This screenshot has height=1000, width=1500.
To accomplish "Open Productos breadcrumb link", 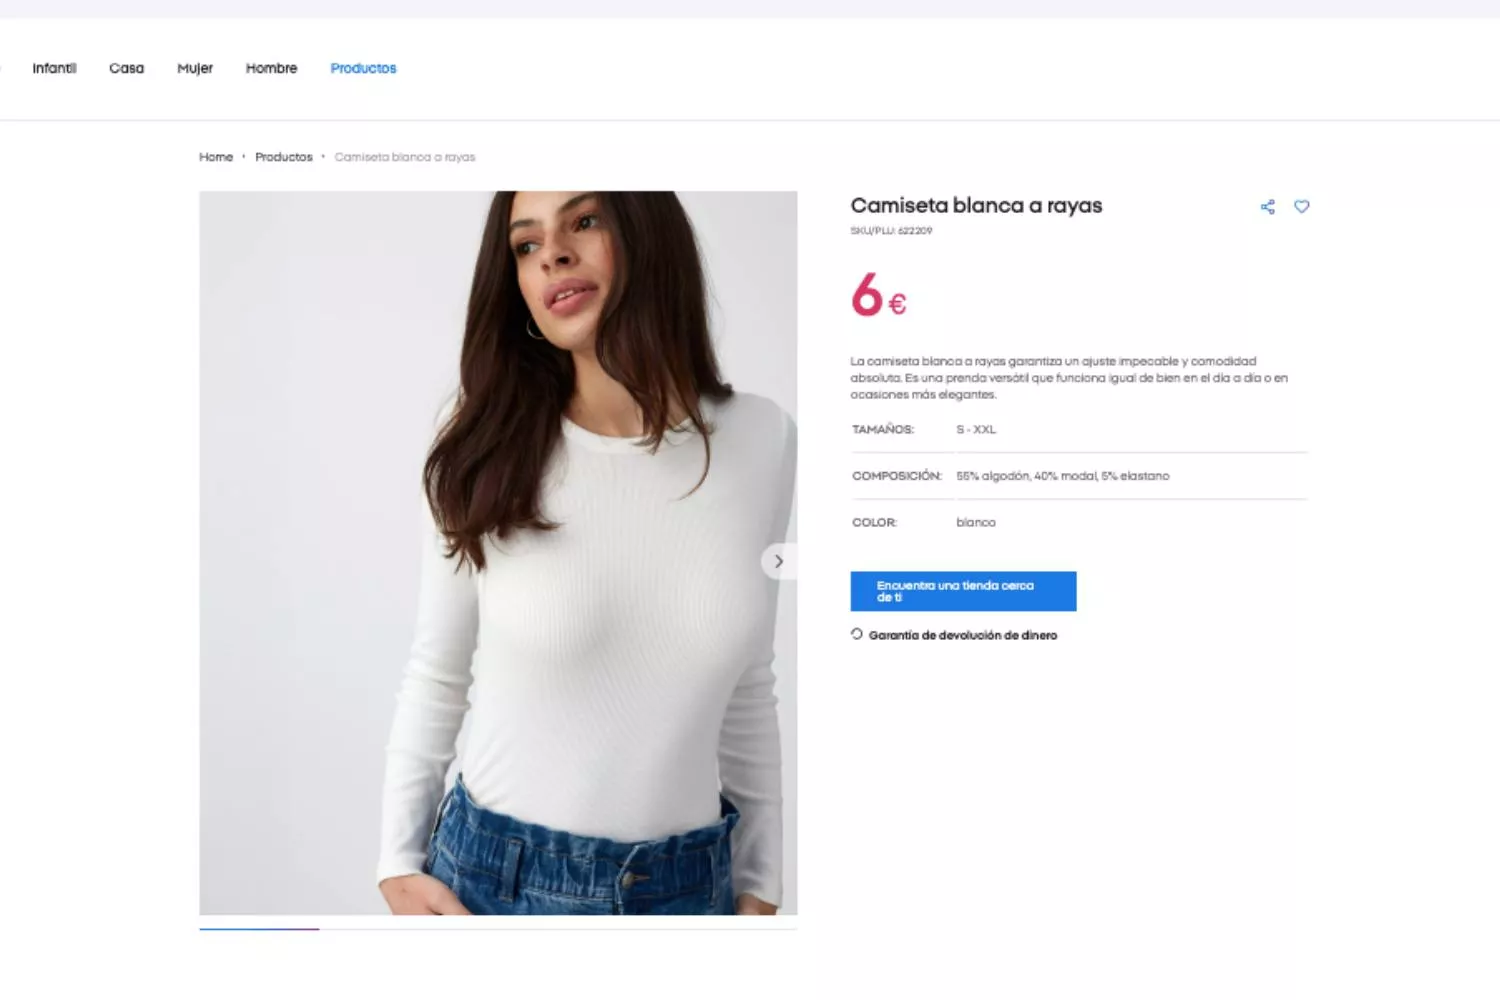I will [284, 157].
